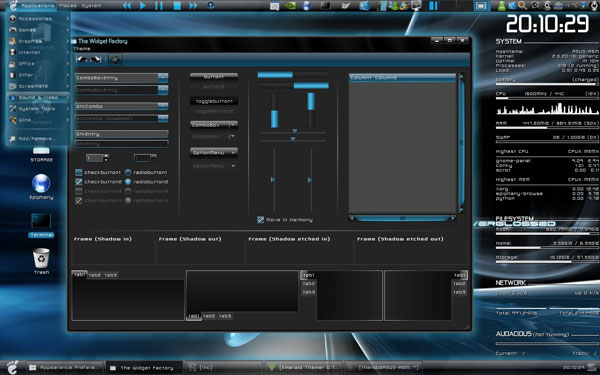Image resolution: width=600 pixels, height=375 pixels.
Task: Click into the enabled GtkEntry text field
Action: point(122,134)
